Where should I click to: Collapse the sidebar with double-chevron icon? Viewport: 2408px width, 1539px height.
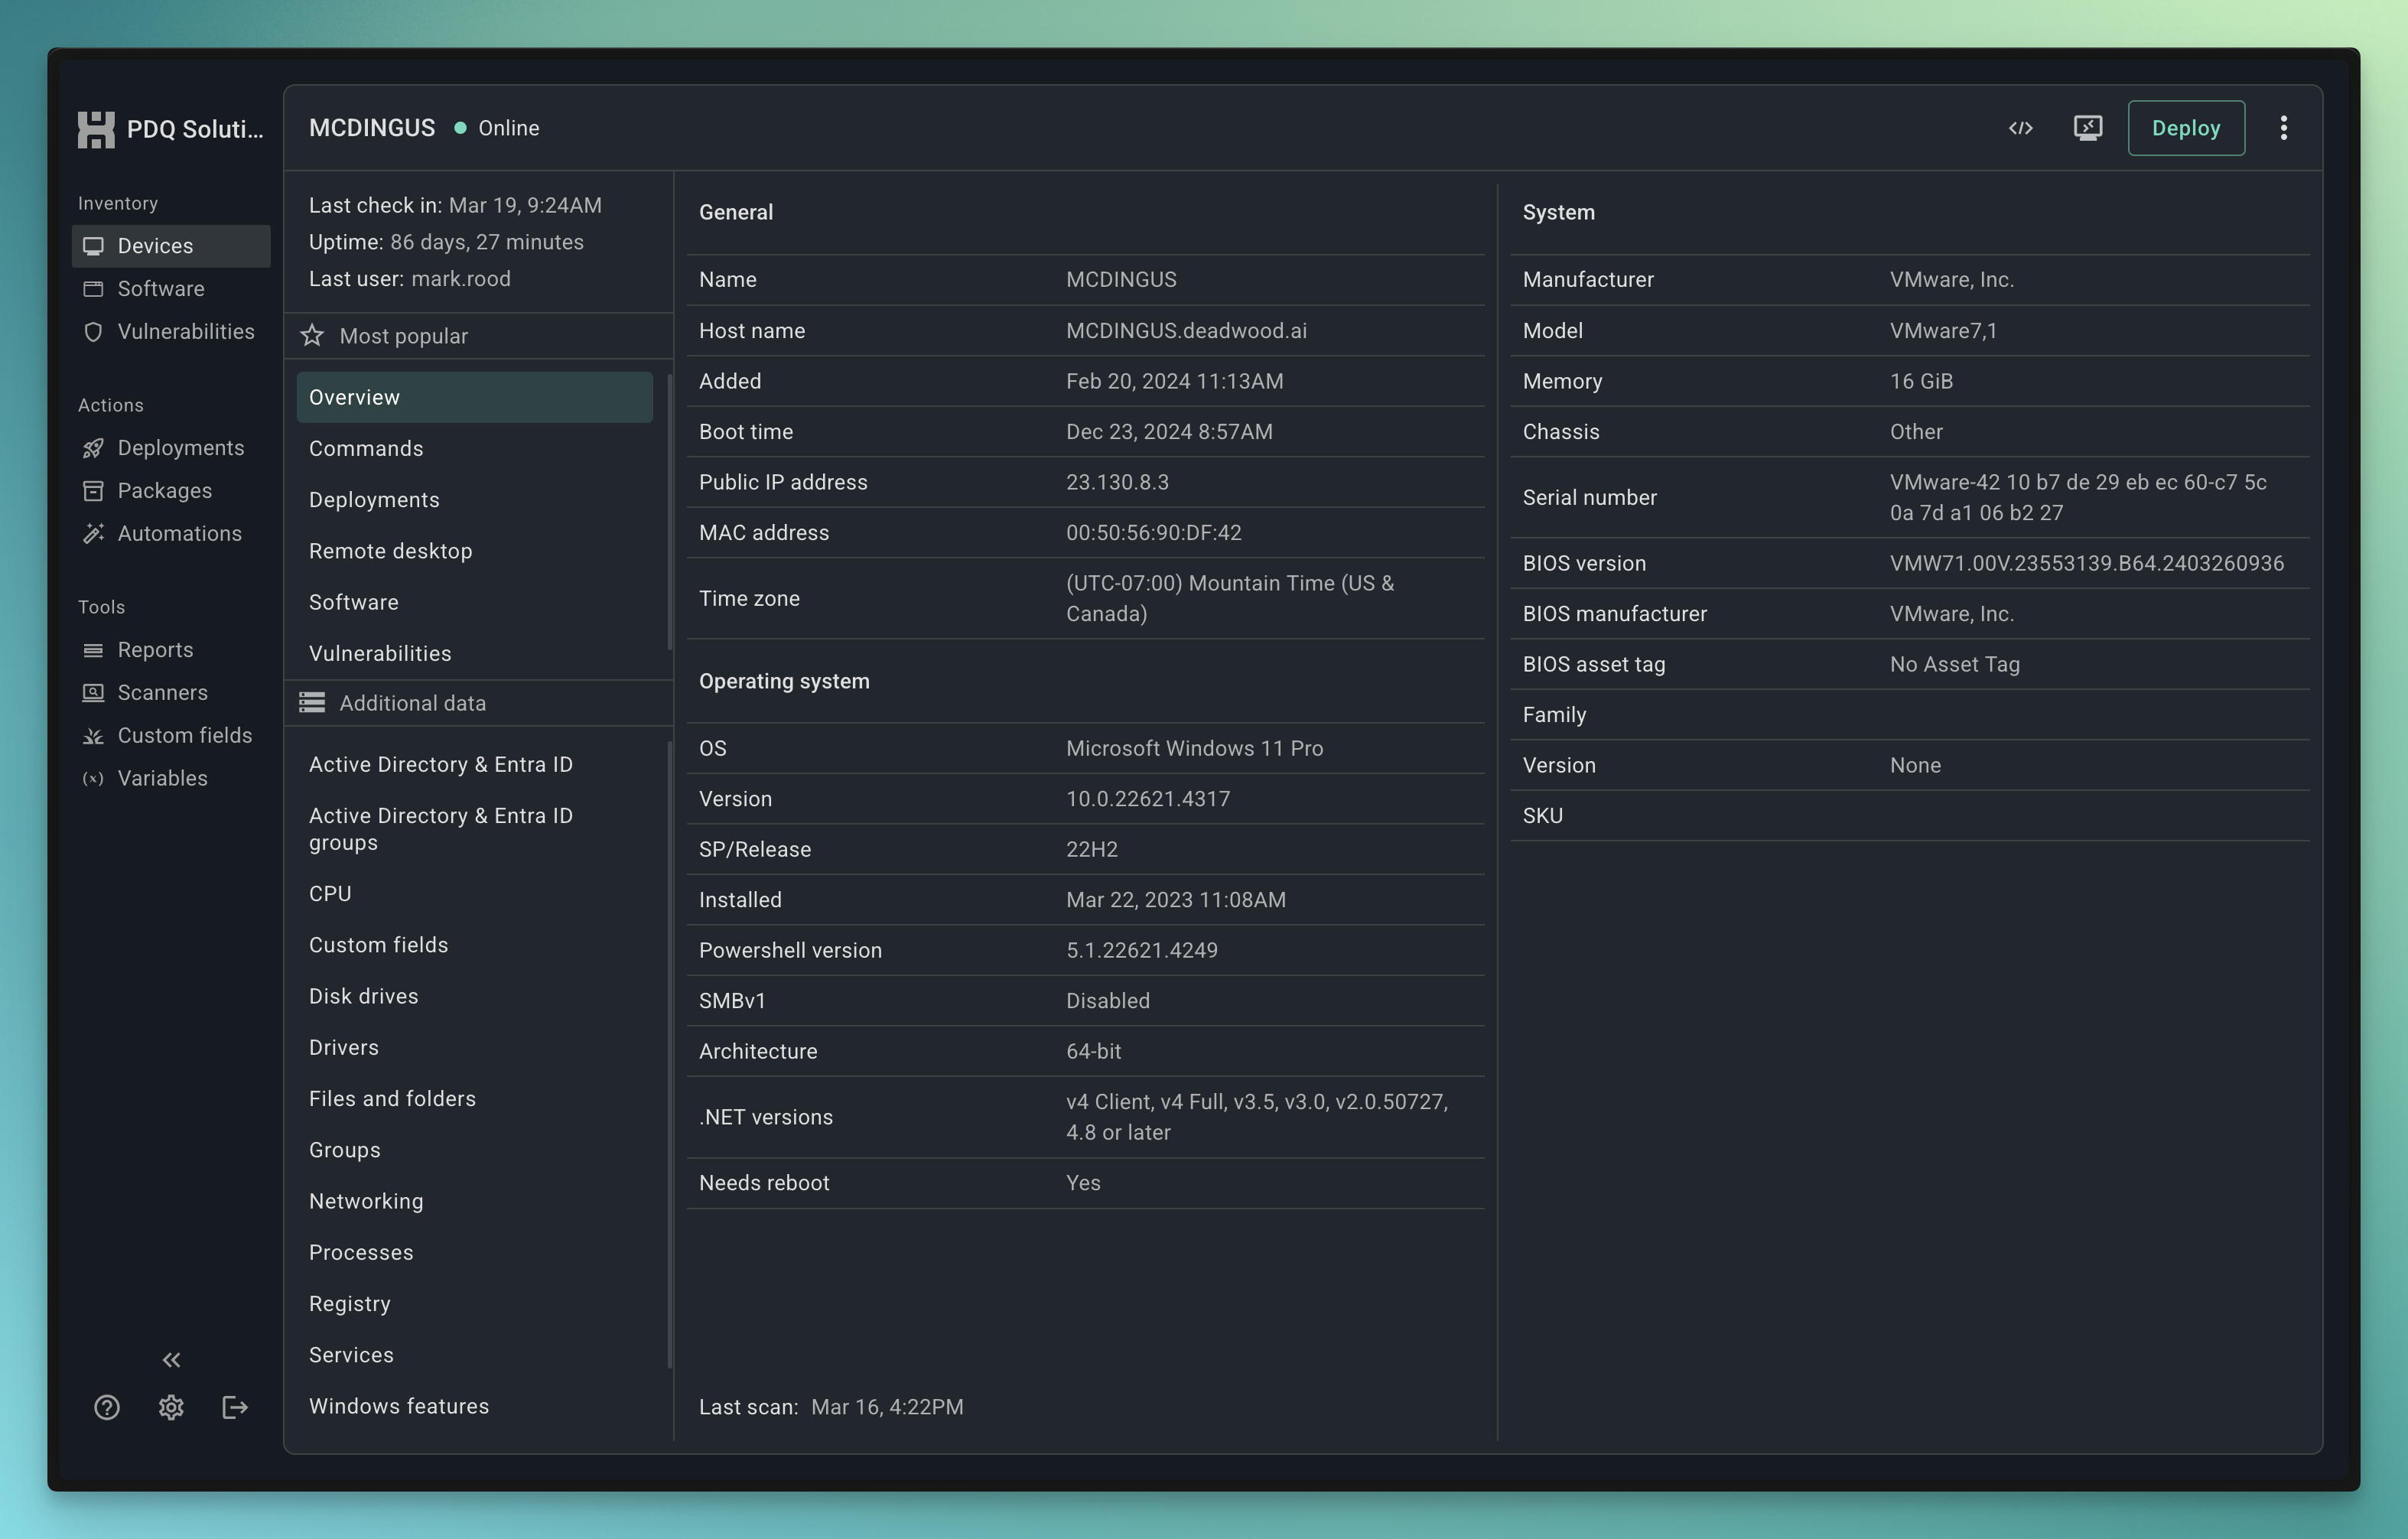pyautogui.click(x=171, y=1360)
